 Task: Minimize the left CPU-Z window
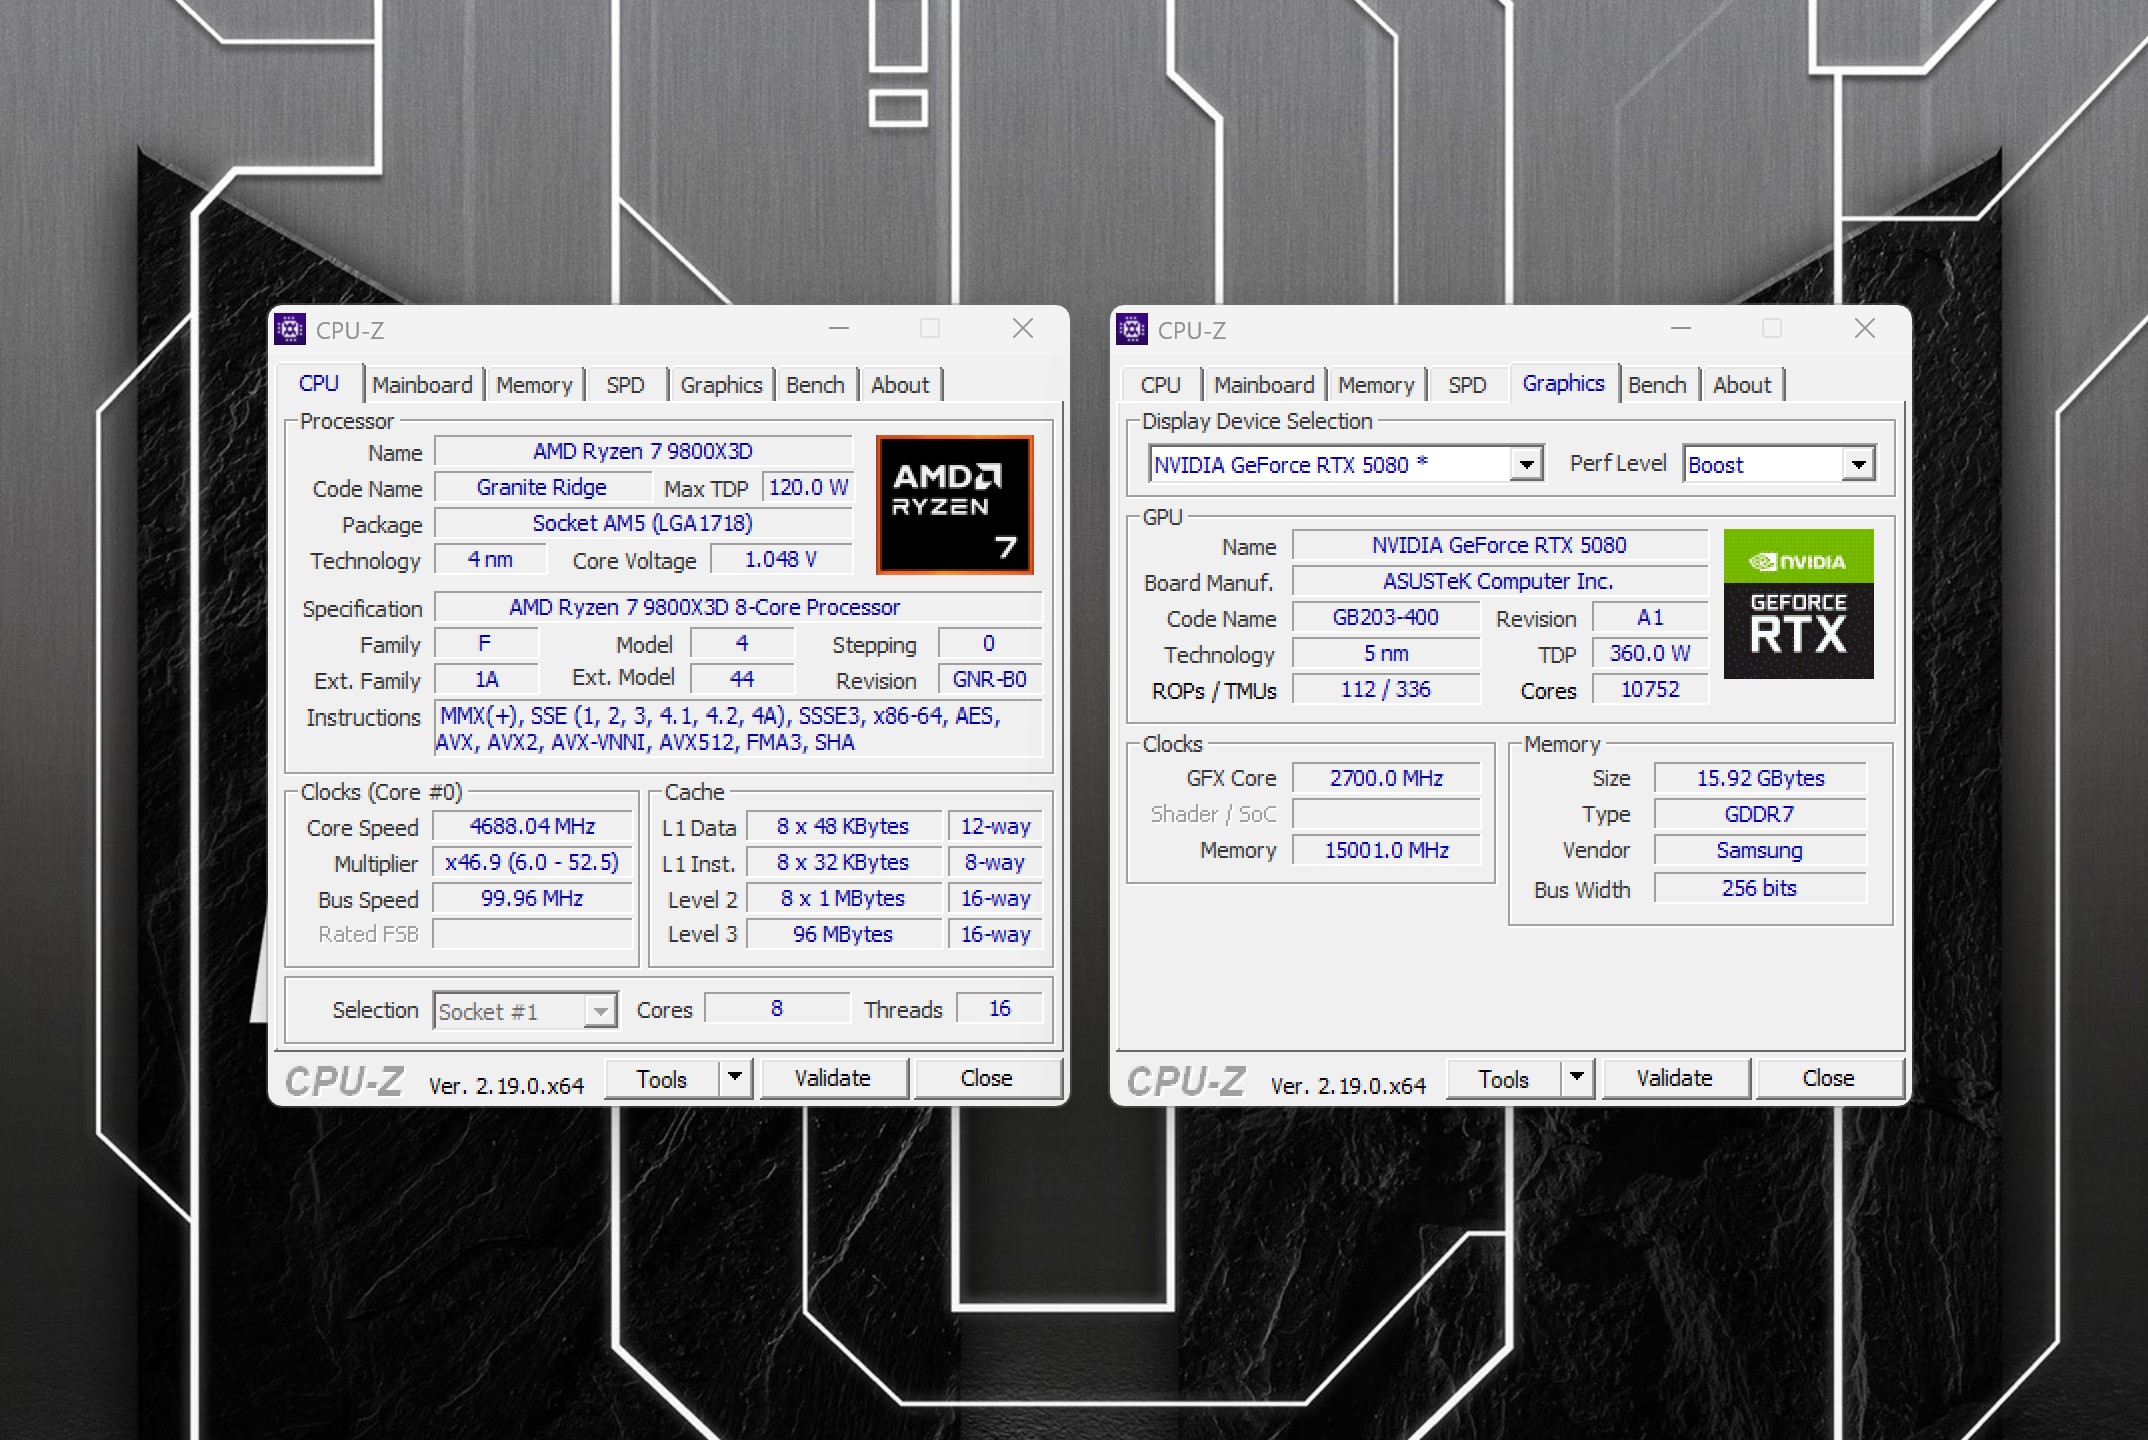tap(839, 329)
